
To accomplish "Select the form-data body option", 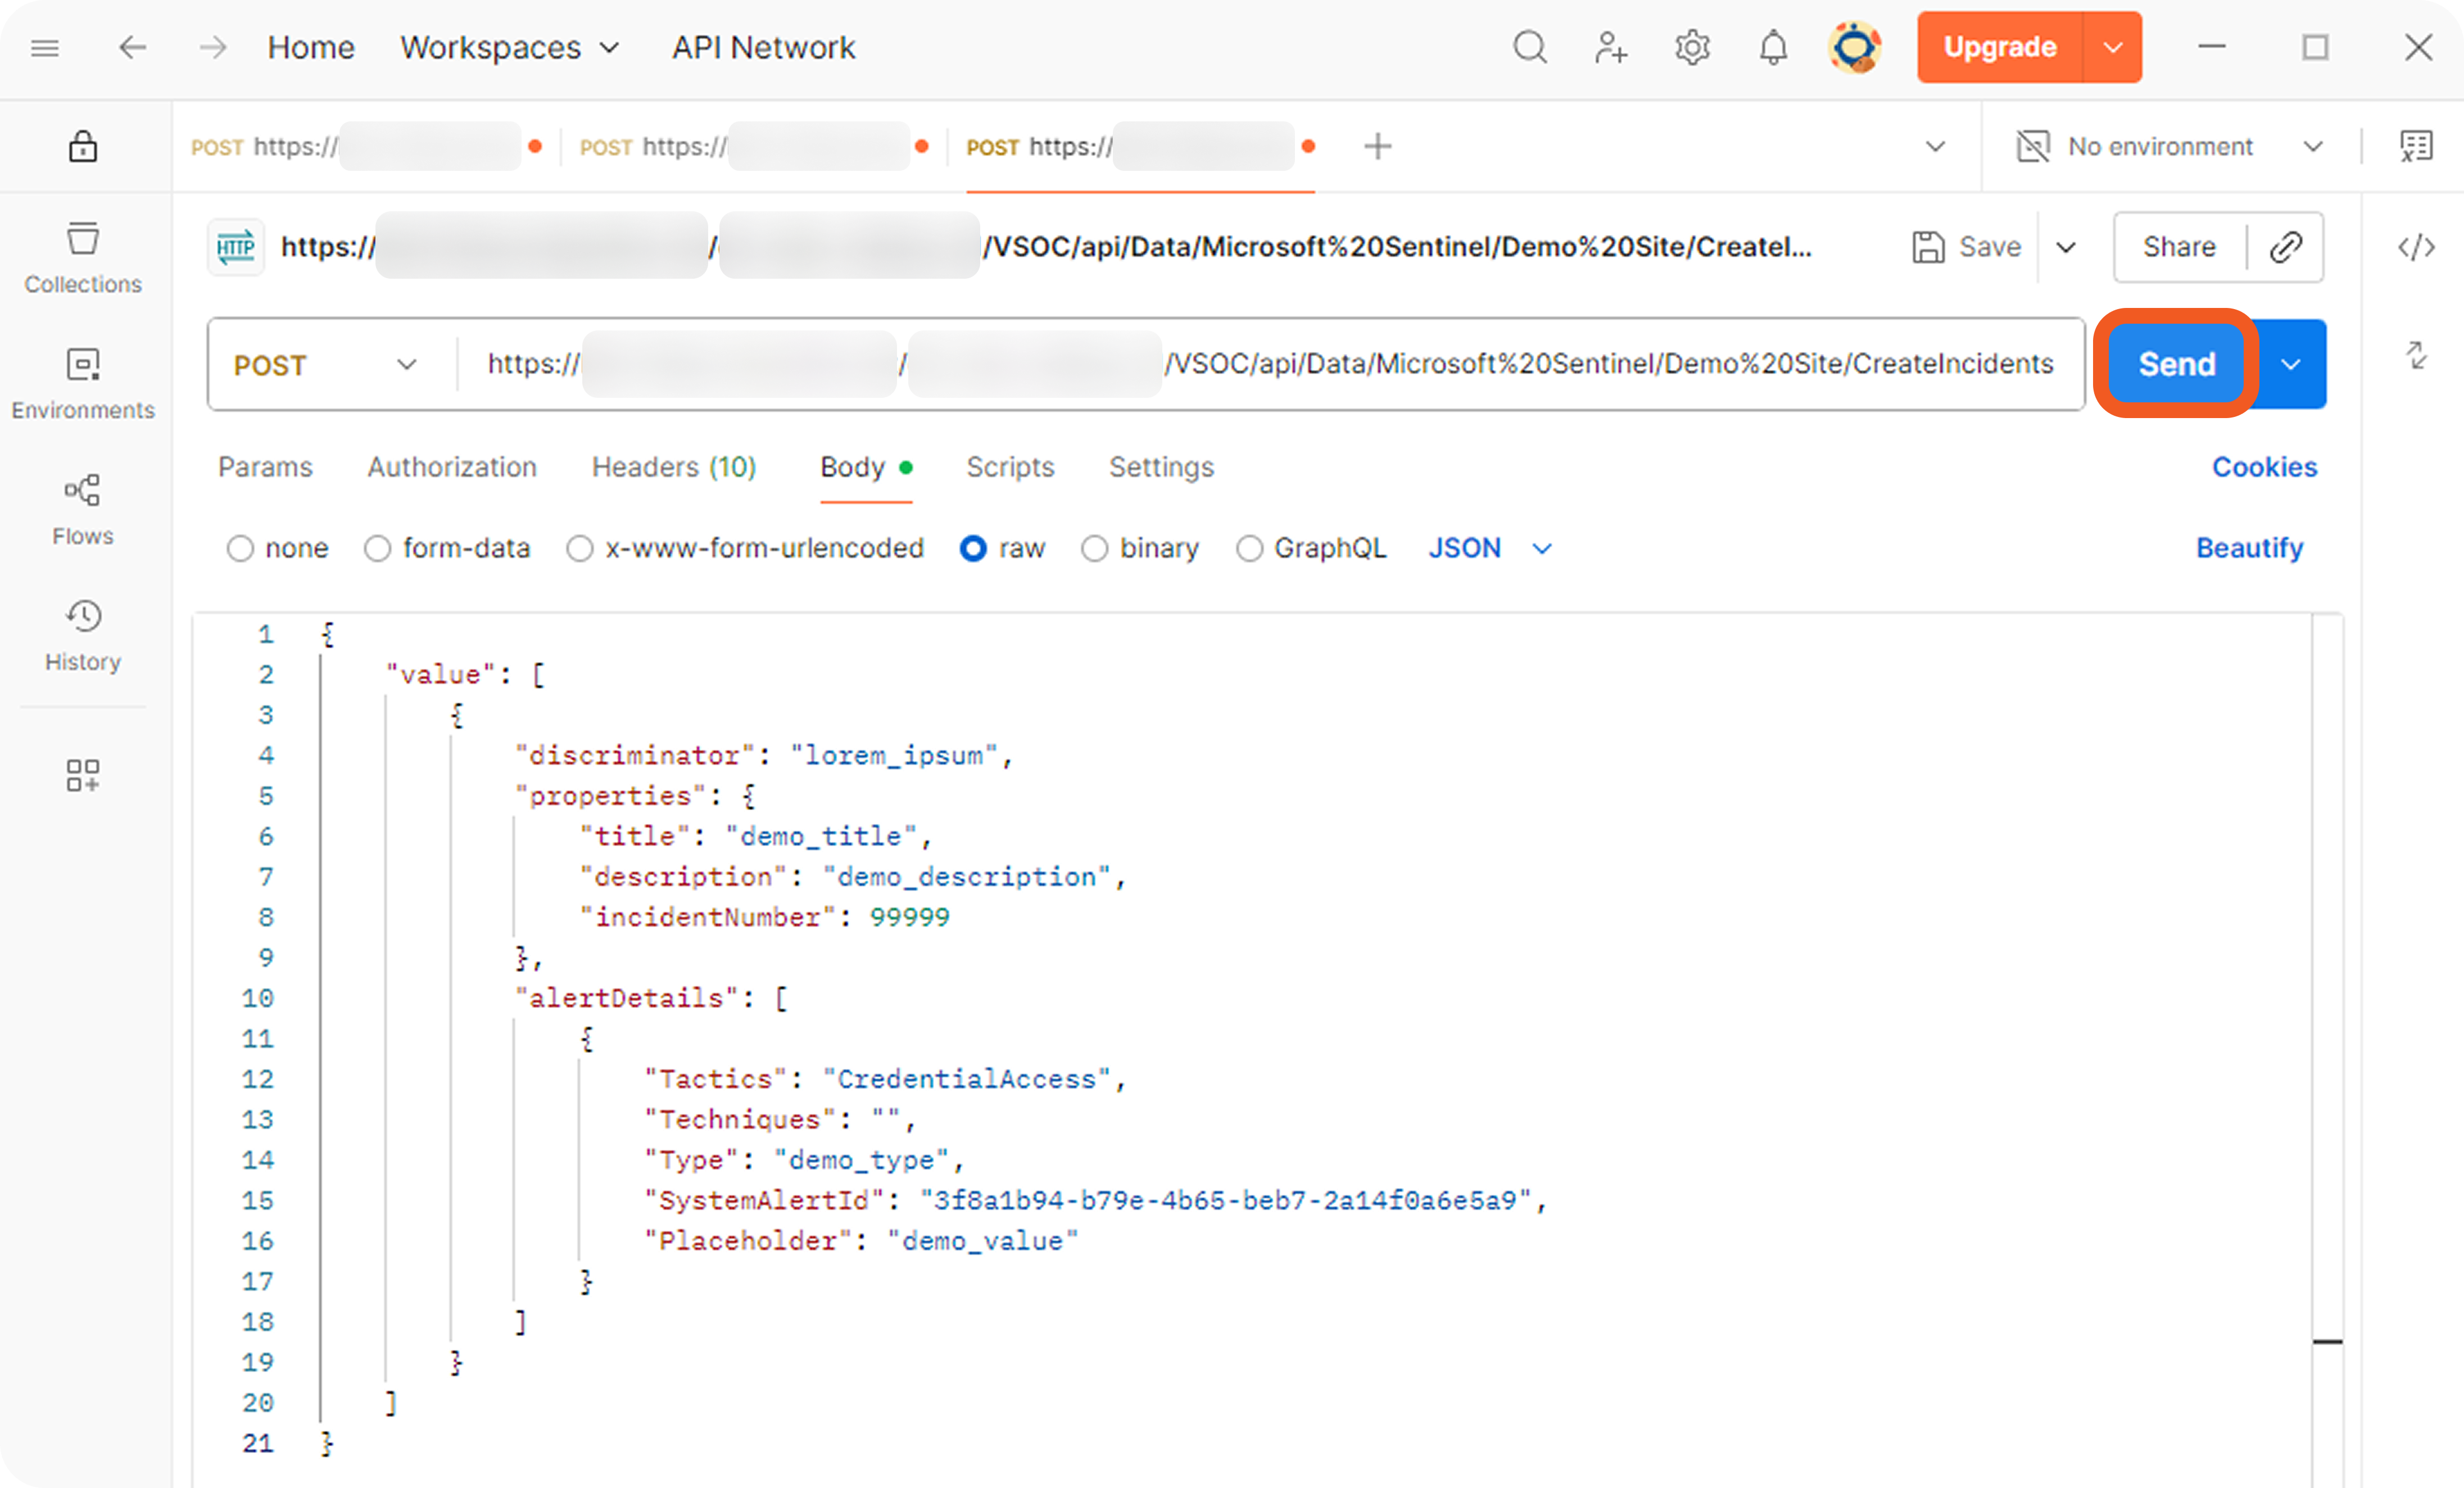I will pyautogui.click(x=377, y=548).
